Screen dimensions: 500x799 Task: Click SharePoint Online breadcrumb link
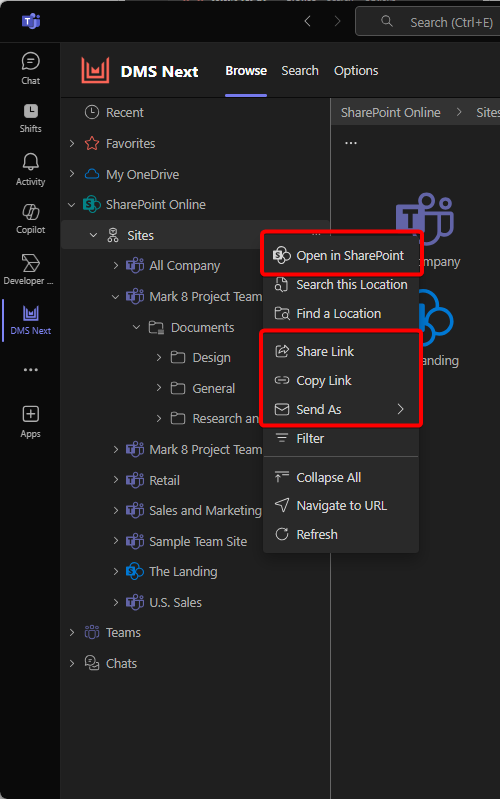click(x=390, y=112)
